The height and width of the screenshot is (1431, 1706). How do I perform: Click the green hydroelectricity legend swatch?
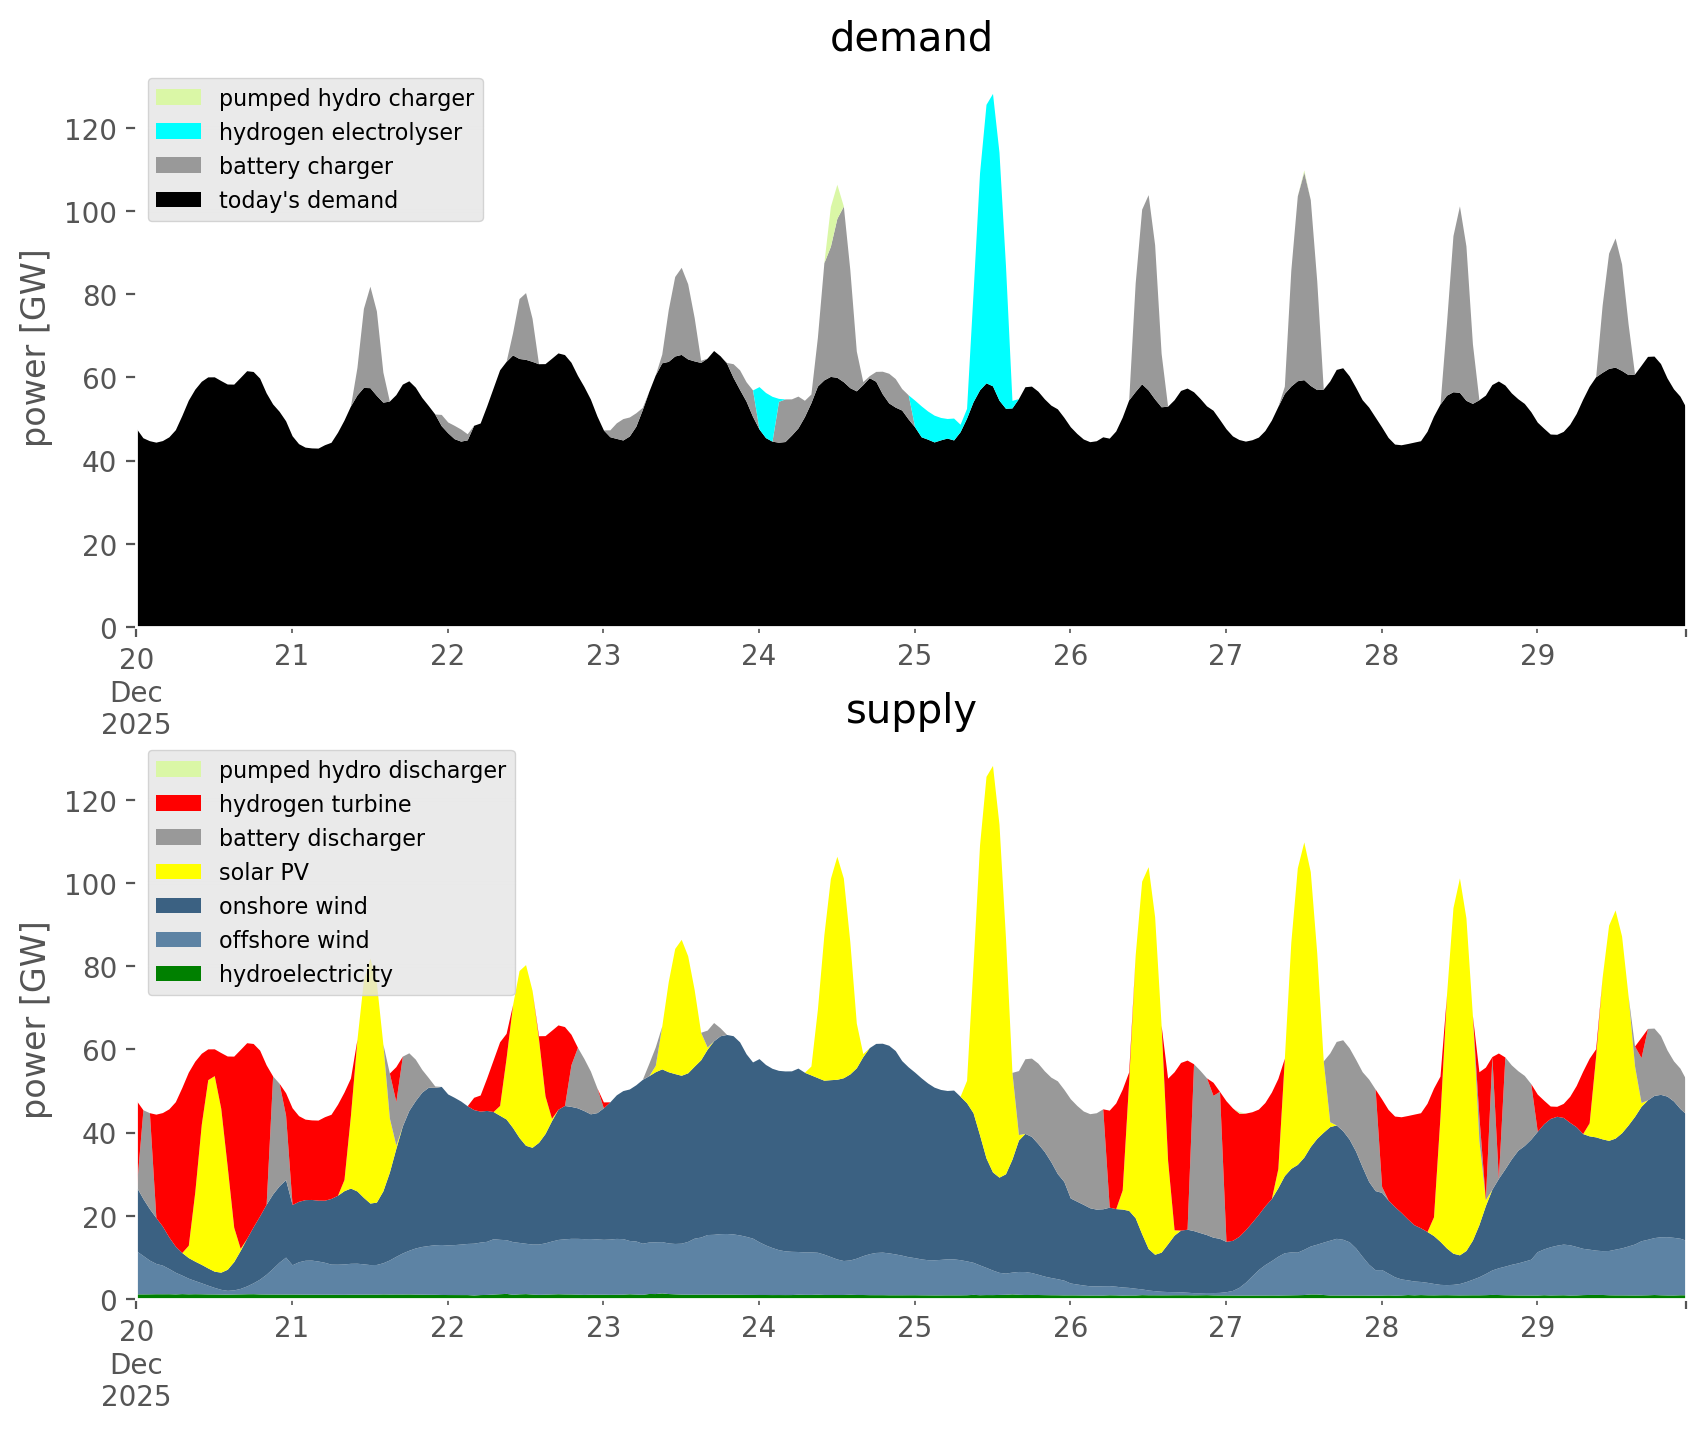coord(179,974)
